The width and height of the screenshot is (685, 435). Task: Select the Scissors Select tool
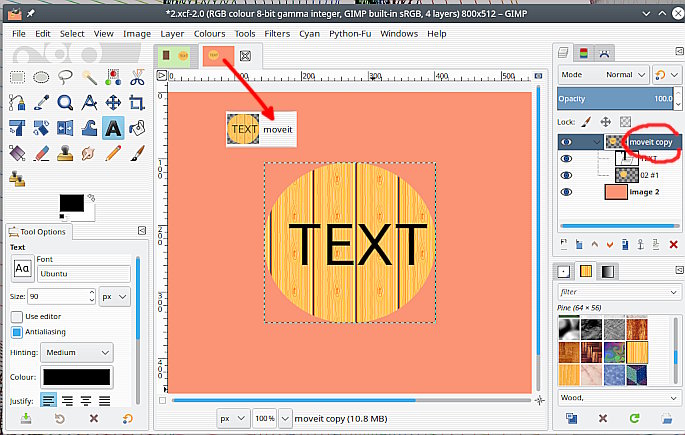click(x=137, y=77)
